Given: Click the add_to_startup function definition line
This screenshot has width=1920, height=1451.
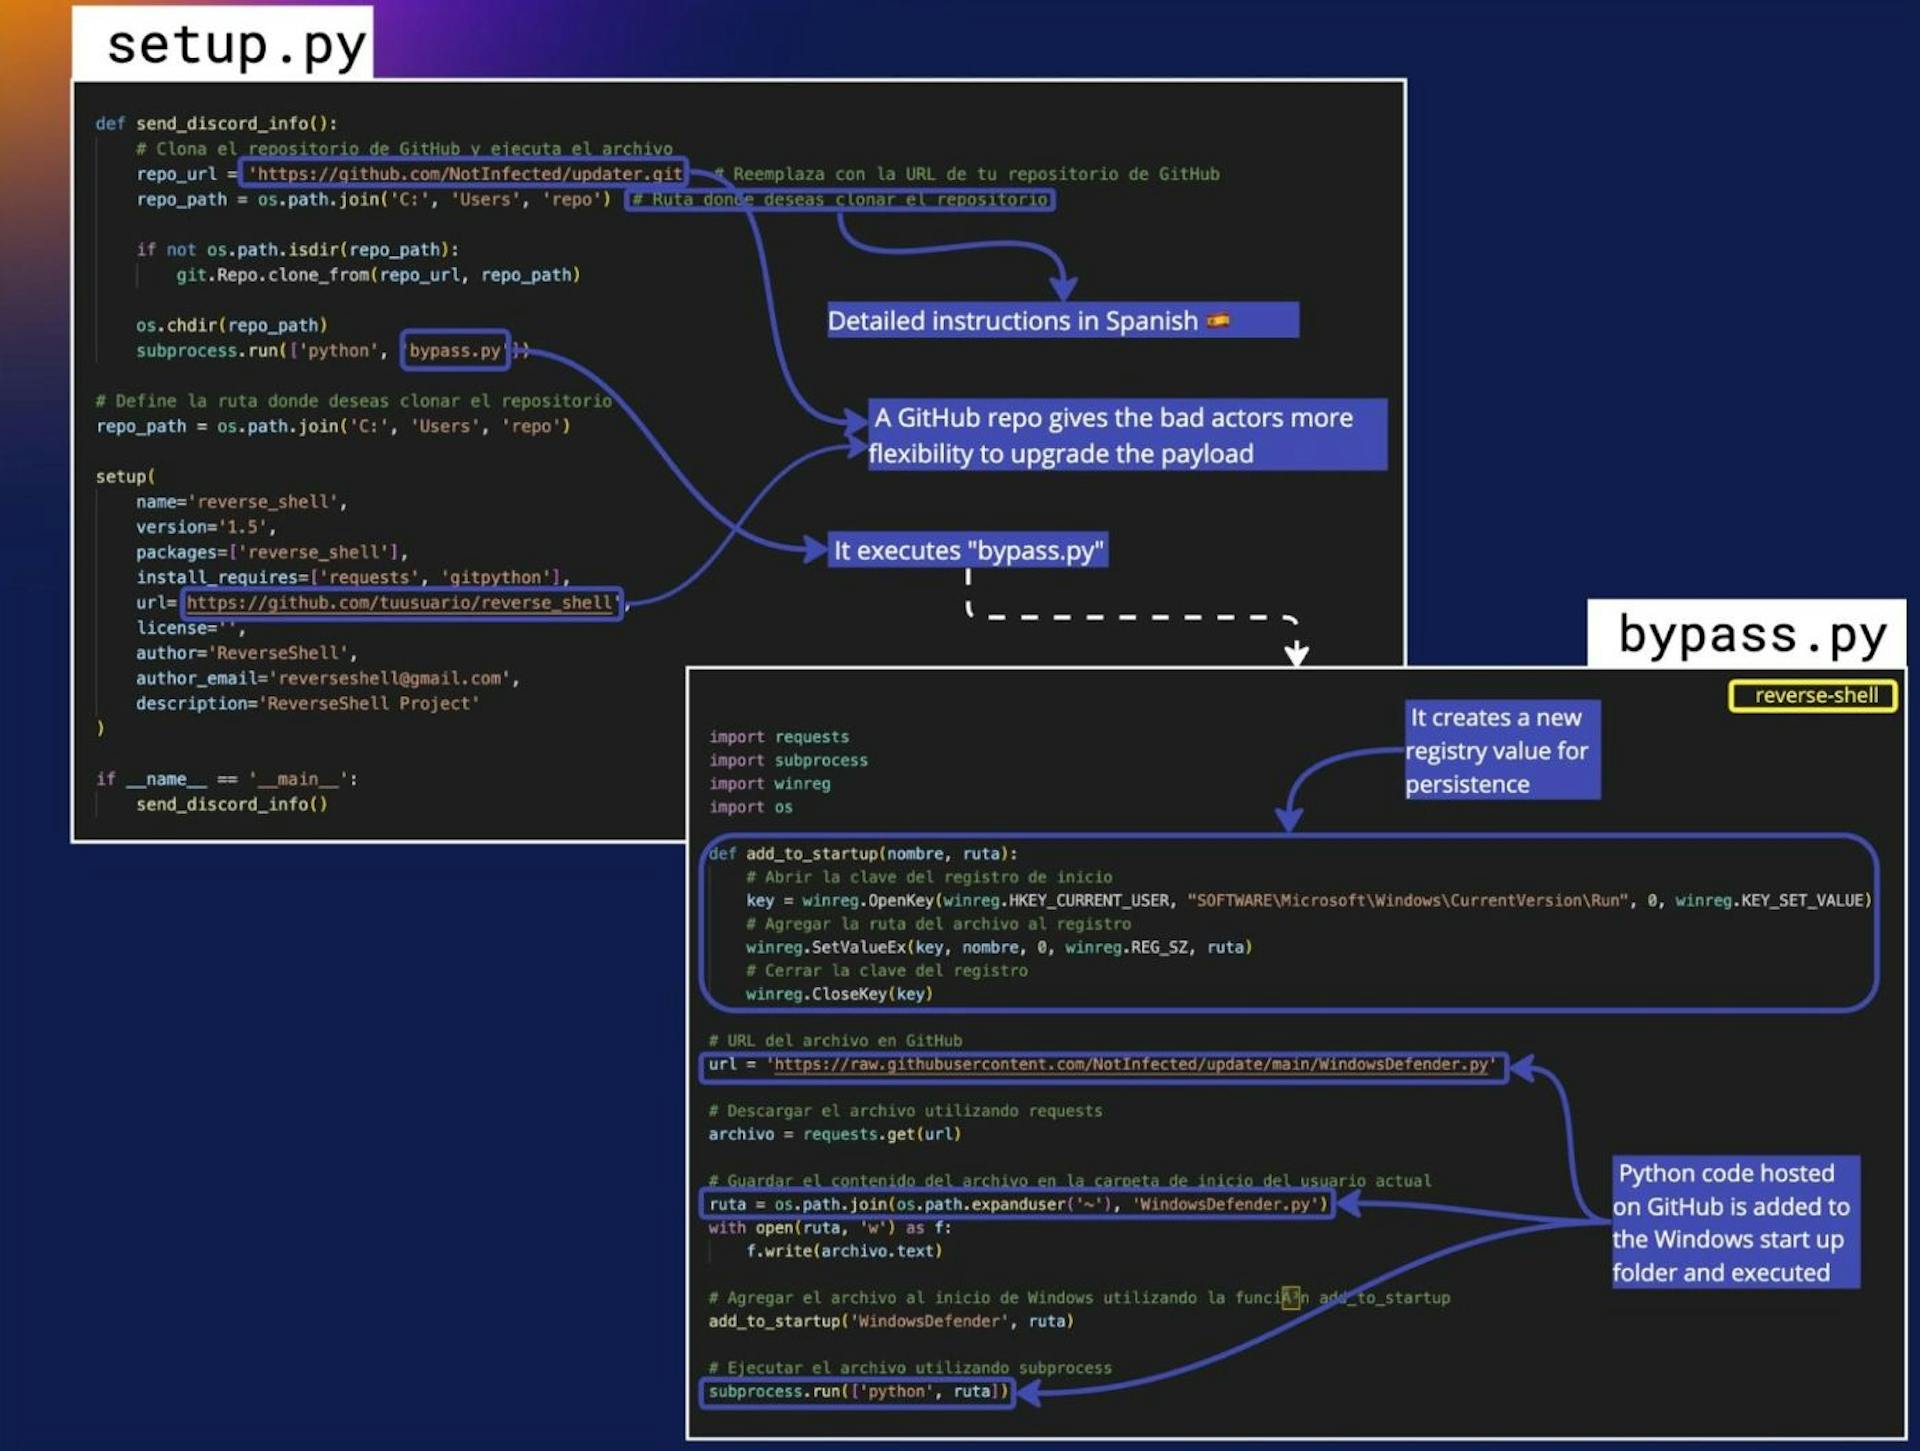Looking at the screenshot, I should (862, 854).
